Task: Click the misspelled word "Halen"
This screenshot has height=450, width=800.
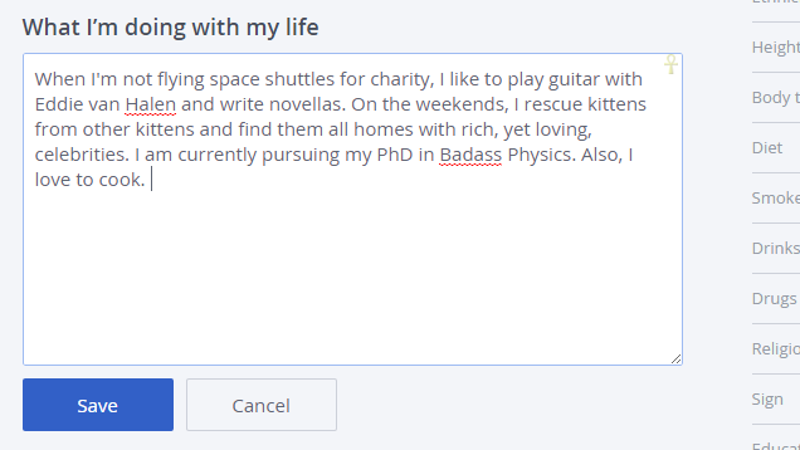Action: 151,105
